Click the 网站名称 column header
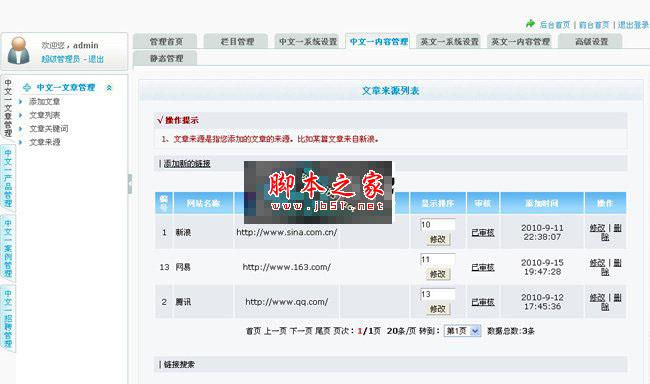 pos(203,204)
